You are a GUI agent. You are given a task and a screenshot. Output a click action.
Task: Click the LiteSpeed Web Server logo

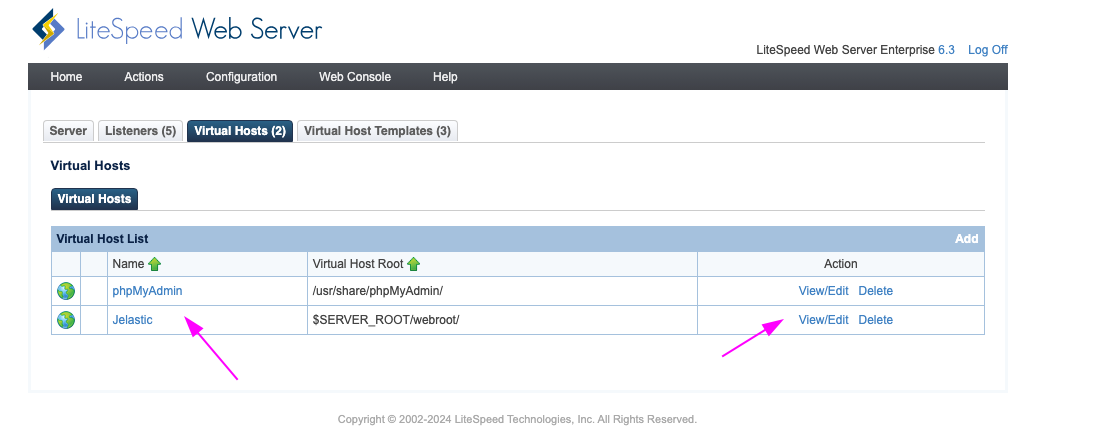(178, 31)
